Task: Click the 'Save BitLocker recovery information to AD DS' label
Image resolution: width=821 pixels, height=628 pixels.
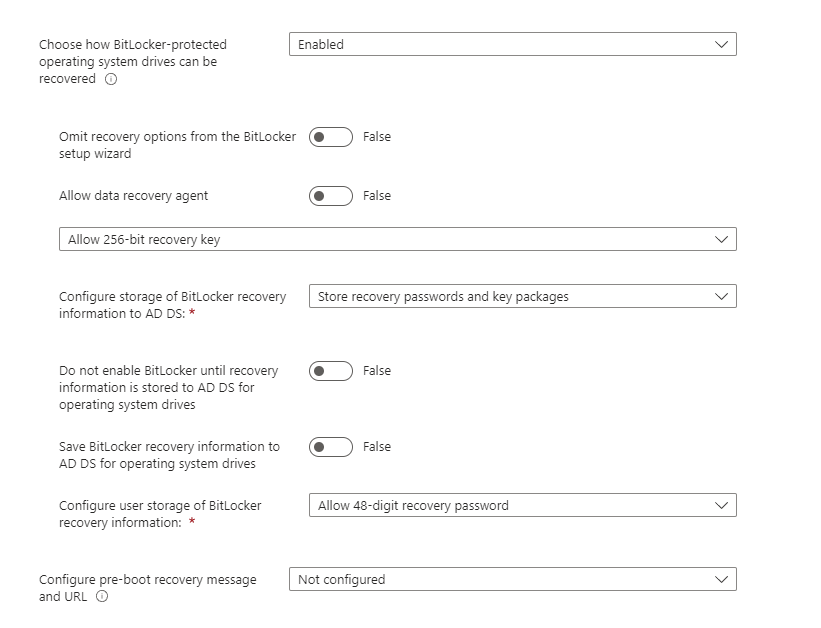Action: (169, 455)
